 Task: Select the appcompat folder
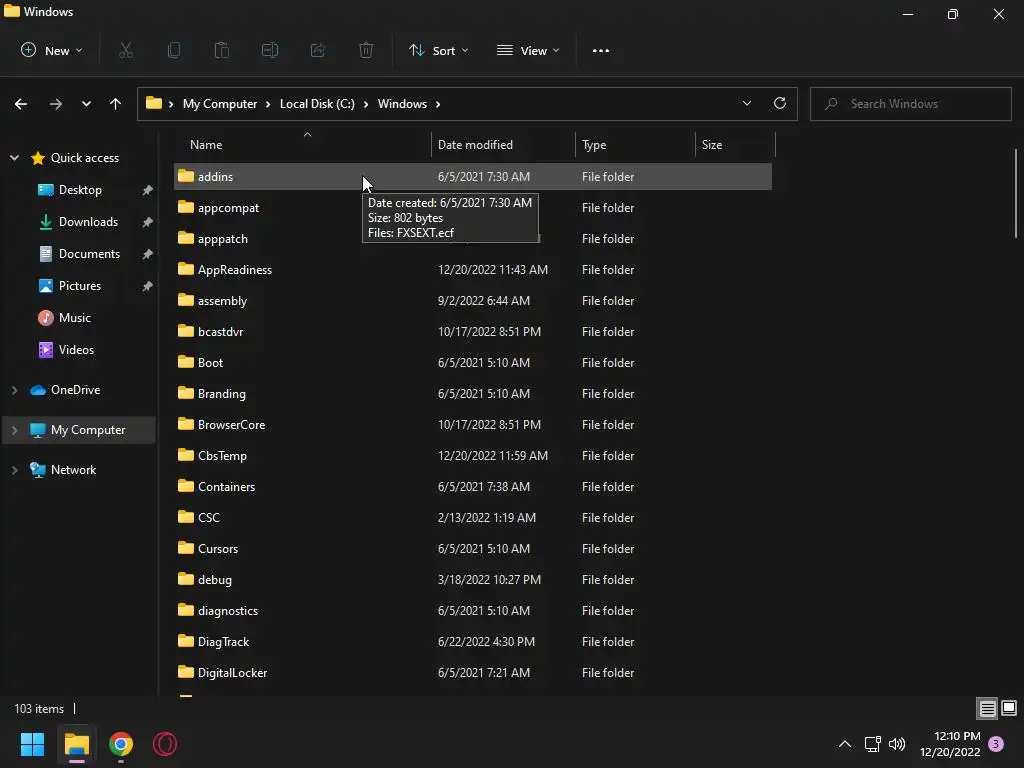coord(473,208)
